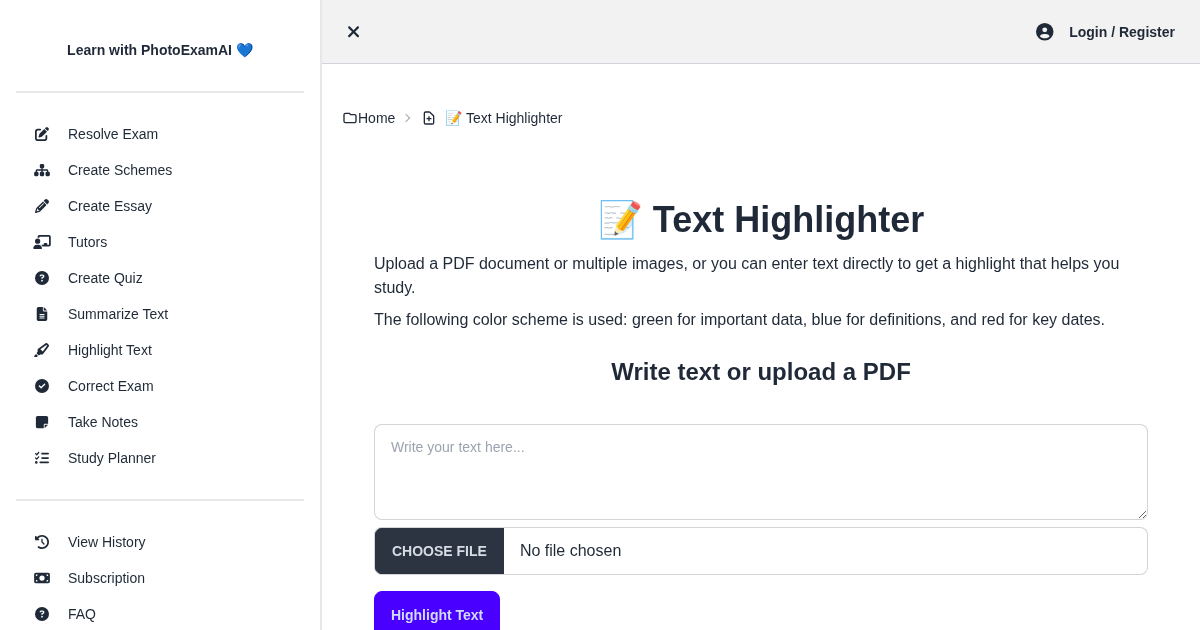Click the Create Schemes sitemap icon
Screen dimensions: 1200x630
tap(42, 170)
